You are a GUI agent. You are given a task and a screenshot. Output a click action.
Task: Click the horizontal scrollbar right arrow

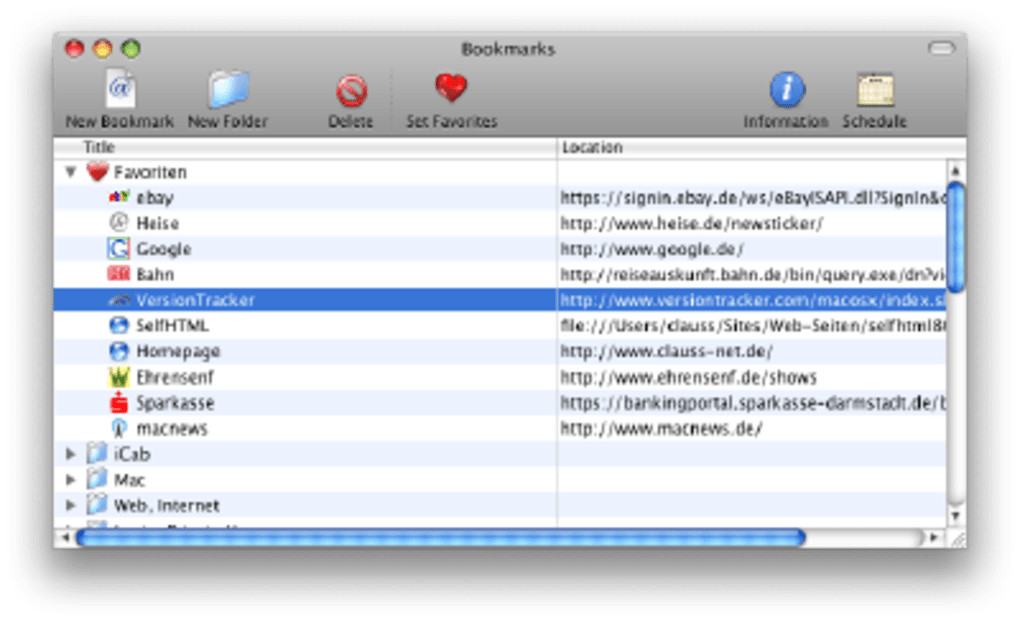point(934,537)
